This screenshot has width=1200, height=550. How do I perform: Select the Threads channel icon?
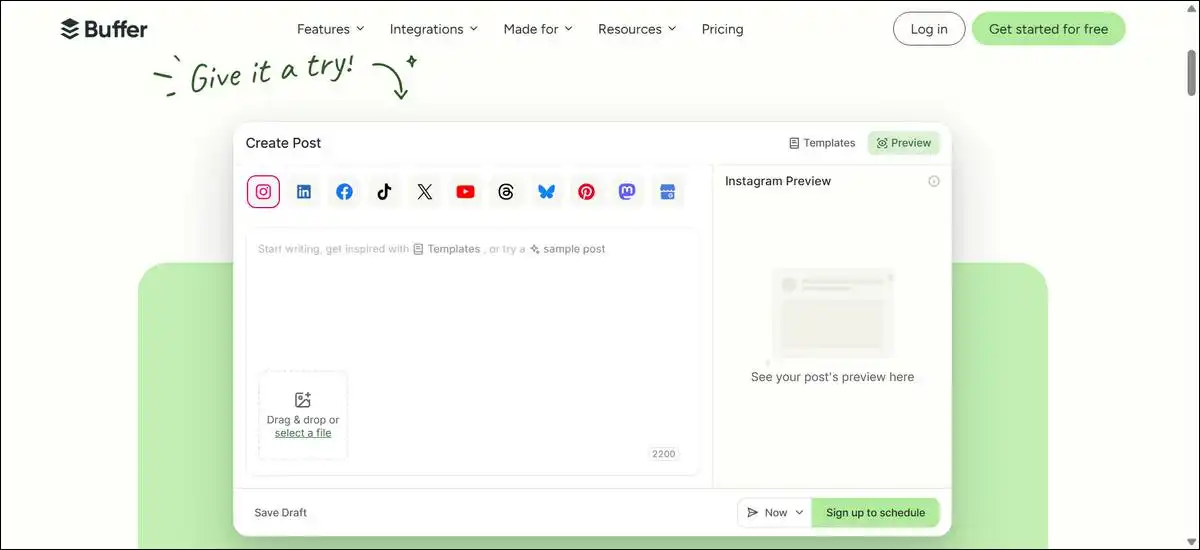pyautogui.click(x=506, y=192)
